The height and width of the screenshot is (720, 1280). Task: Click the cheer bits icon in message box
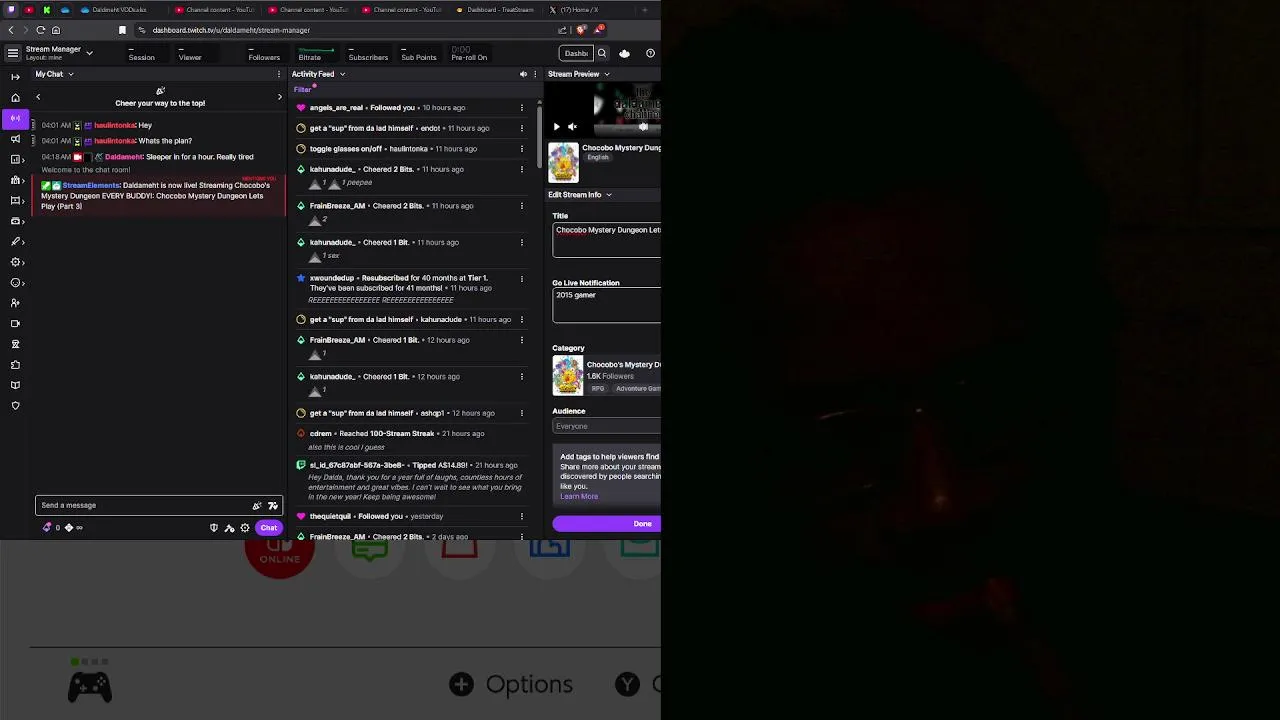[257, 505]
